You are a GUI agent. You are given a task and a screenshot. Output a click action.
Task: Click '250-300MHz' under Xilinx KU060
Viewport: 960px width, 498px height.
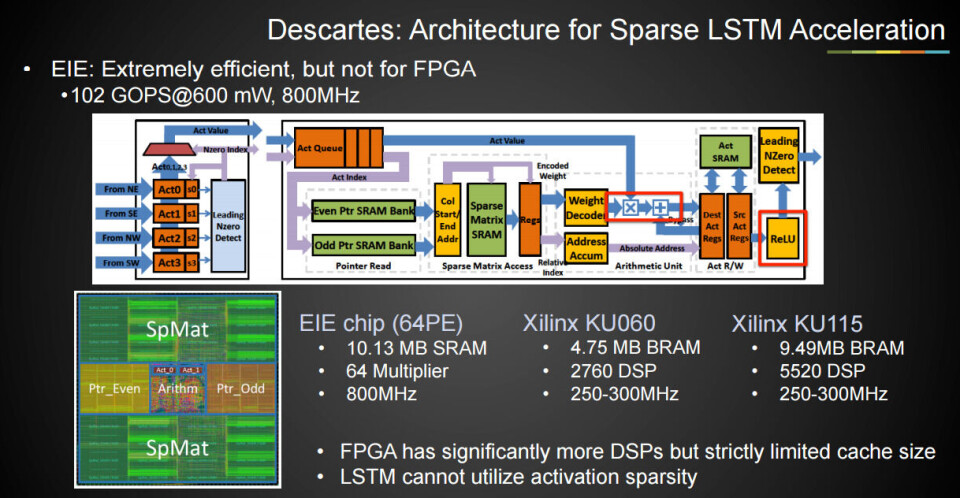tap(624, 394)
